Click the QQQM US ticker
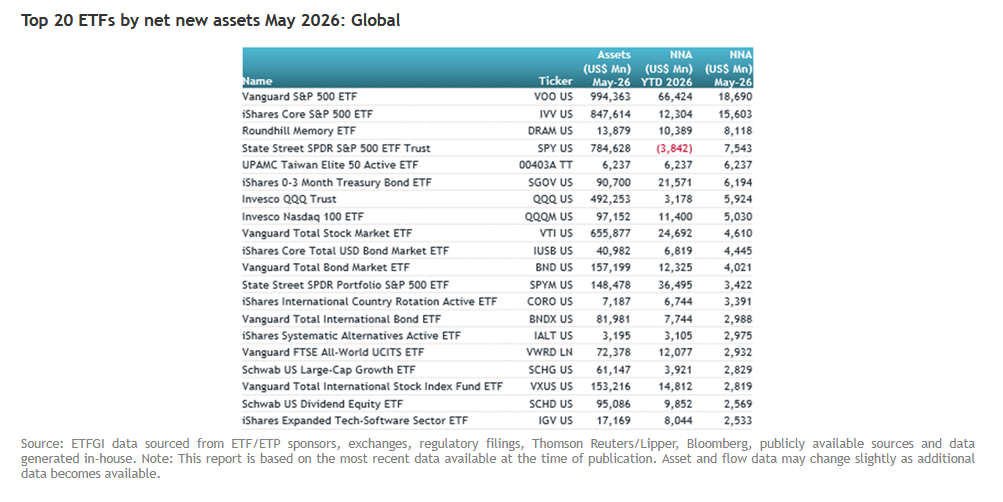Viewport: 1003px width, 502px height. (x=549, y=216)
